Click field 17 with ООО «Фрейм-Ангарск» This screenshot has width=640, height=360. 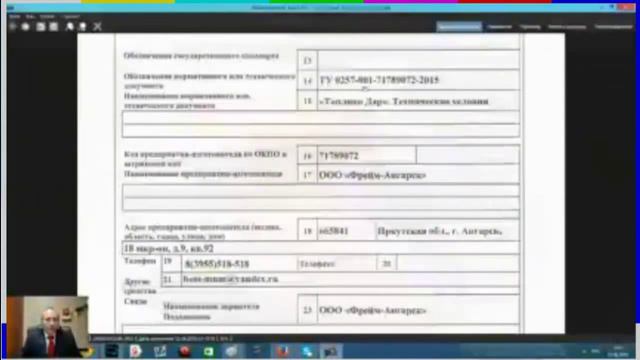point(418,175)
